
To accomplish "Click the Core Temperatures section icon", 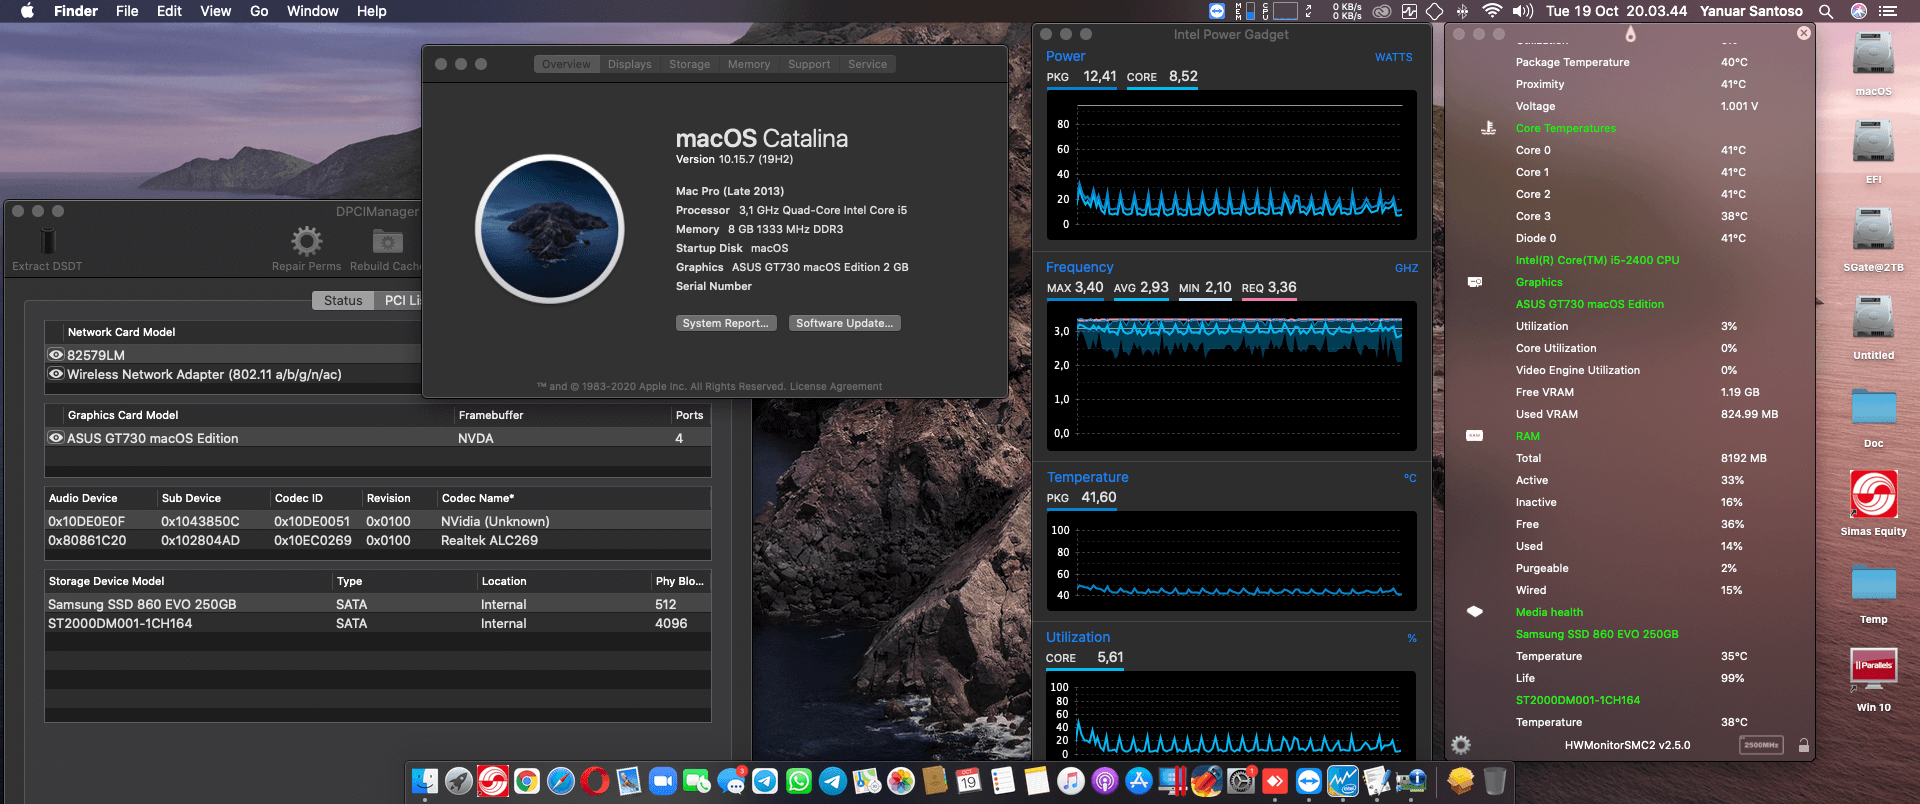I will coord(1488,128).
